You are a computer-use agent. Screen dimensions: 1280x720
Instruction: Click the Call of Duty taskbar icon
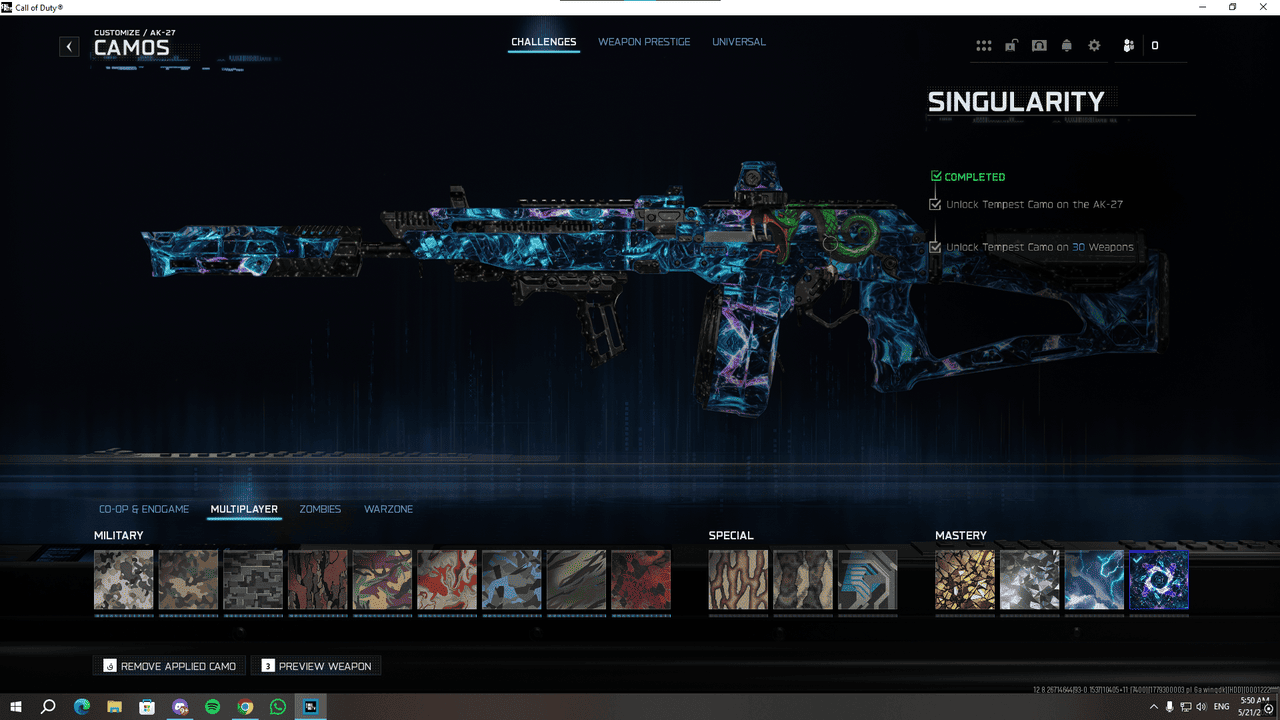311,707
